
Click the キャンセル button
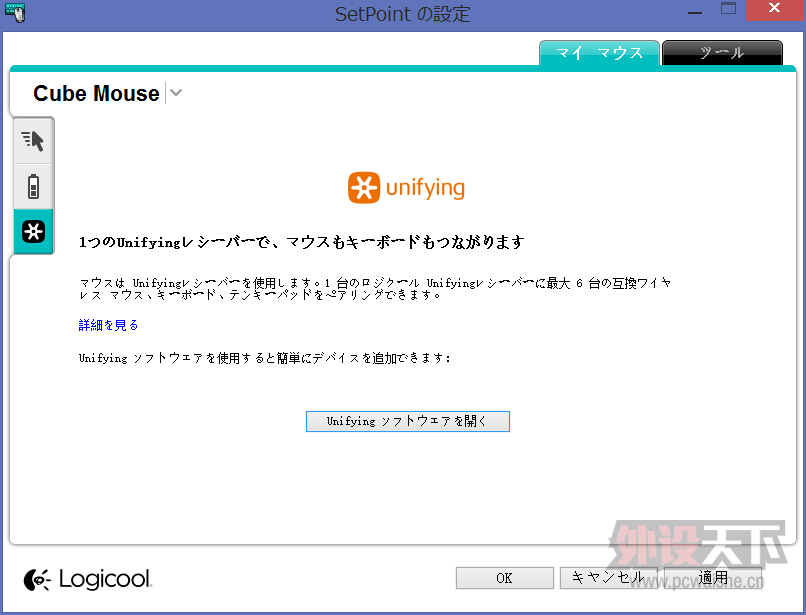pos(608,578)
